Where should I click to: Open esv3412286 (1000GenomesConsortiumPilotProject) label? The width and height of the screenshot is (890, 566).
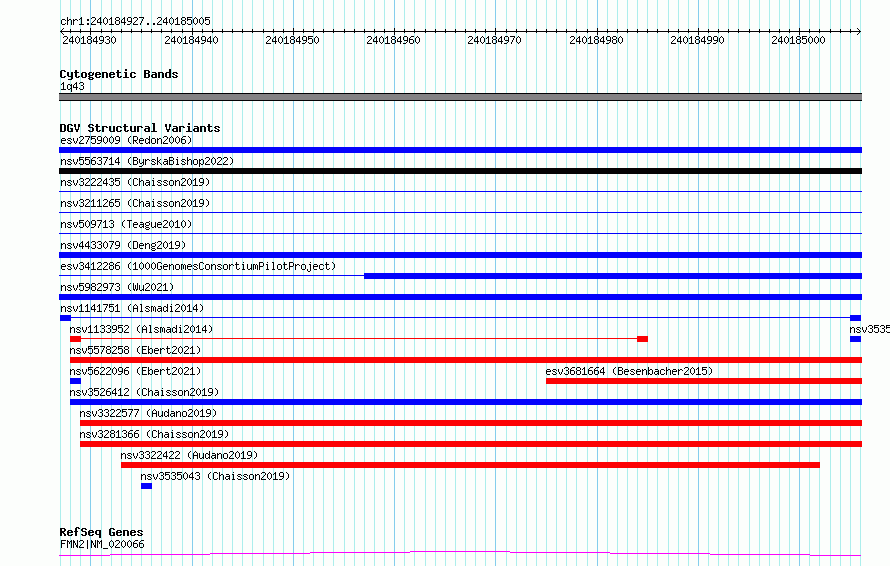click(198, 266)
